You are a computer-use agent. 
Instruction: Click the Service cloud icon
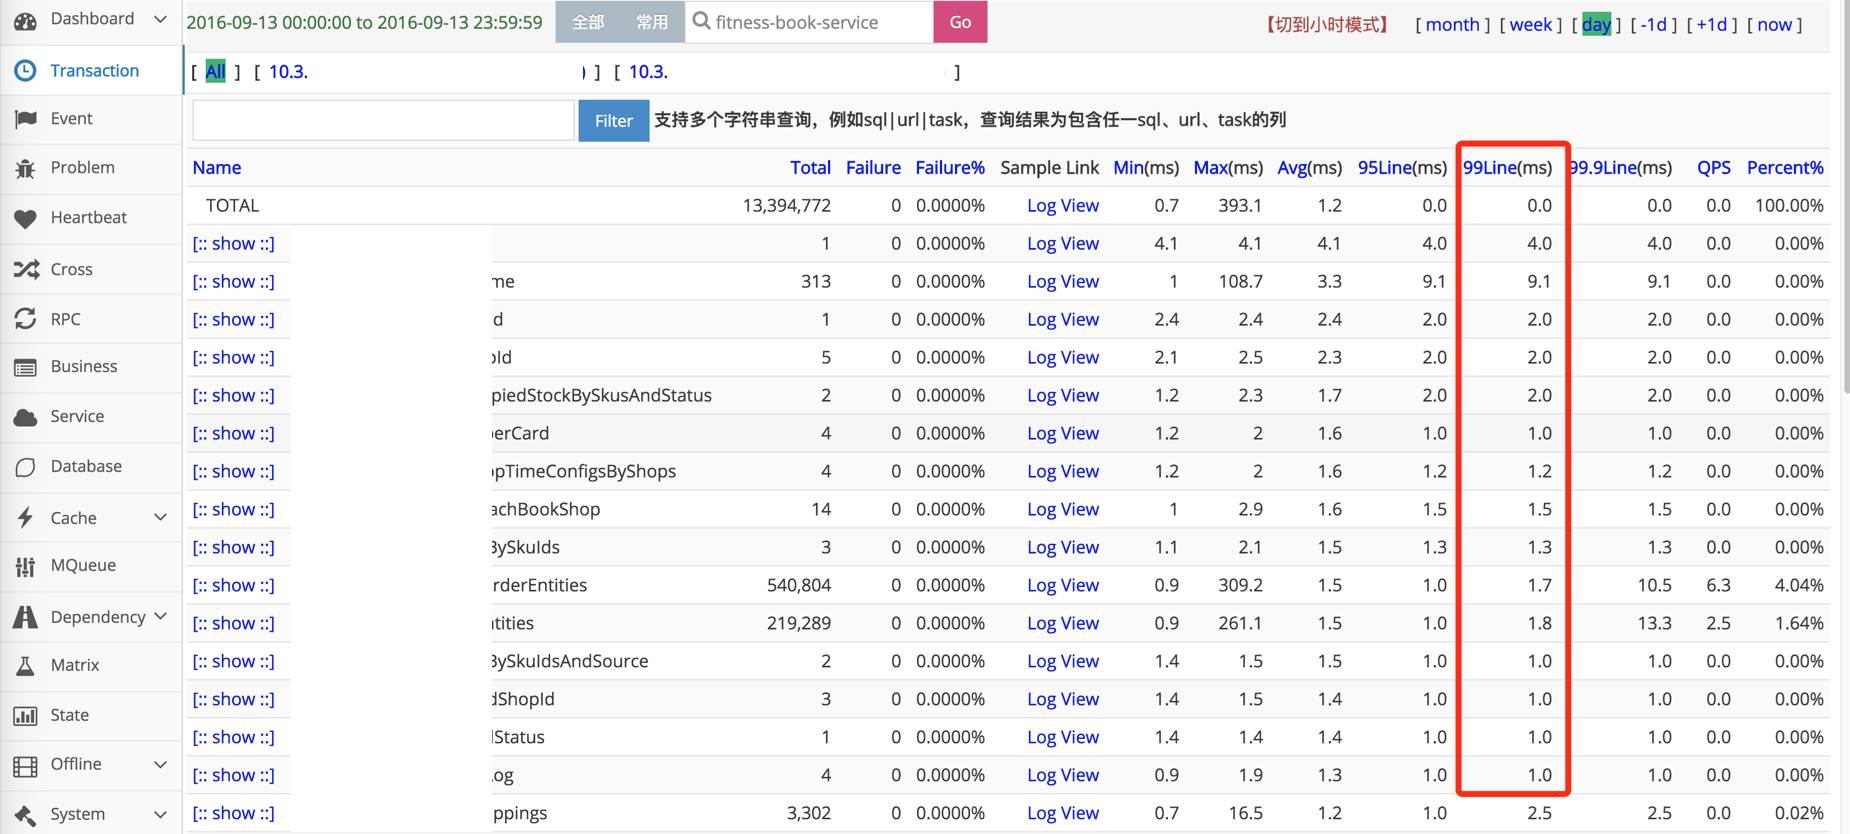click(x=26, y=417)
